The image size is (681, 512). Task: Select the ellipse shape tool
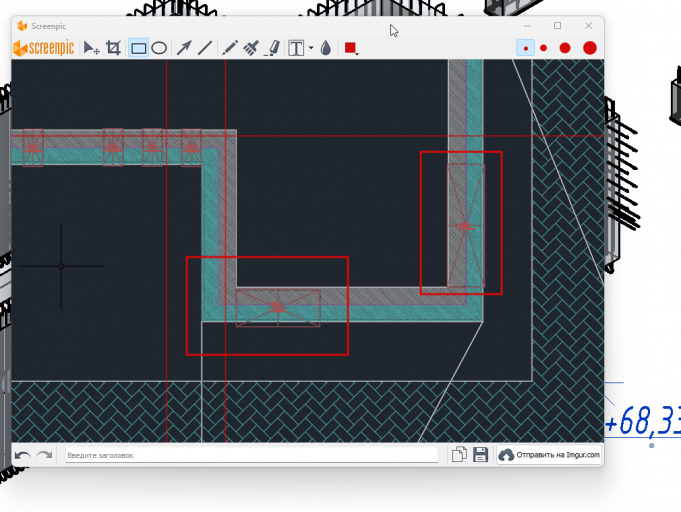159,48
